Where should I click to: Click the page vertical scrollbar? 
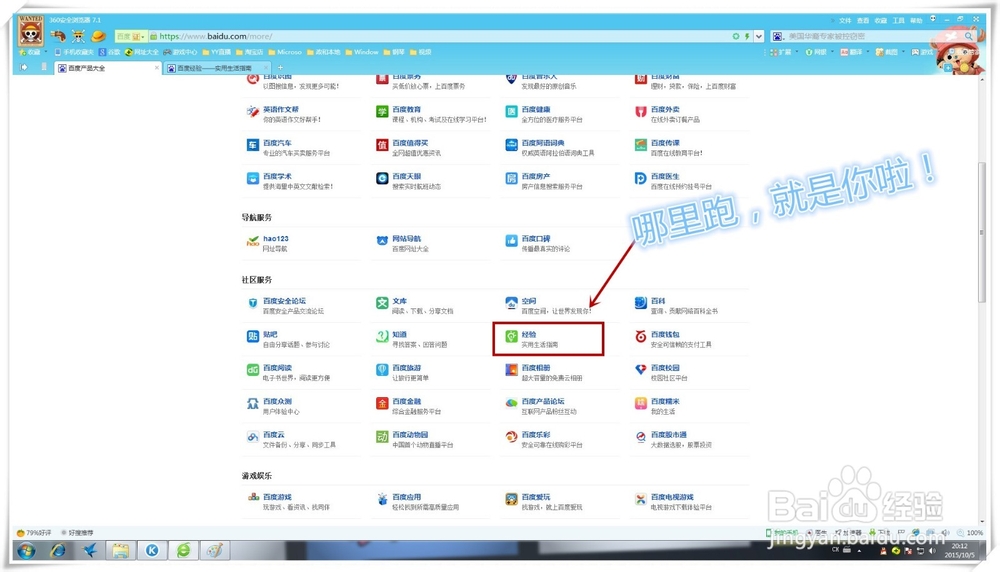coord(982,233)
